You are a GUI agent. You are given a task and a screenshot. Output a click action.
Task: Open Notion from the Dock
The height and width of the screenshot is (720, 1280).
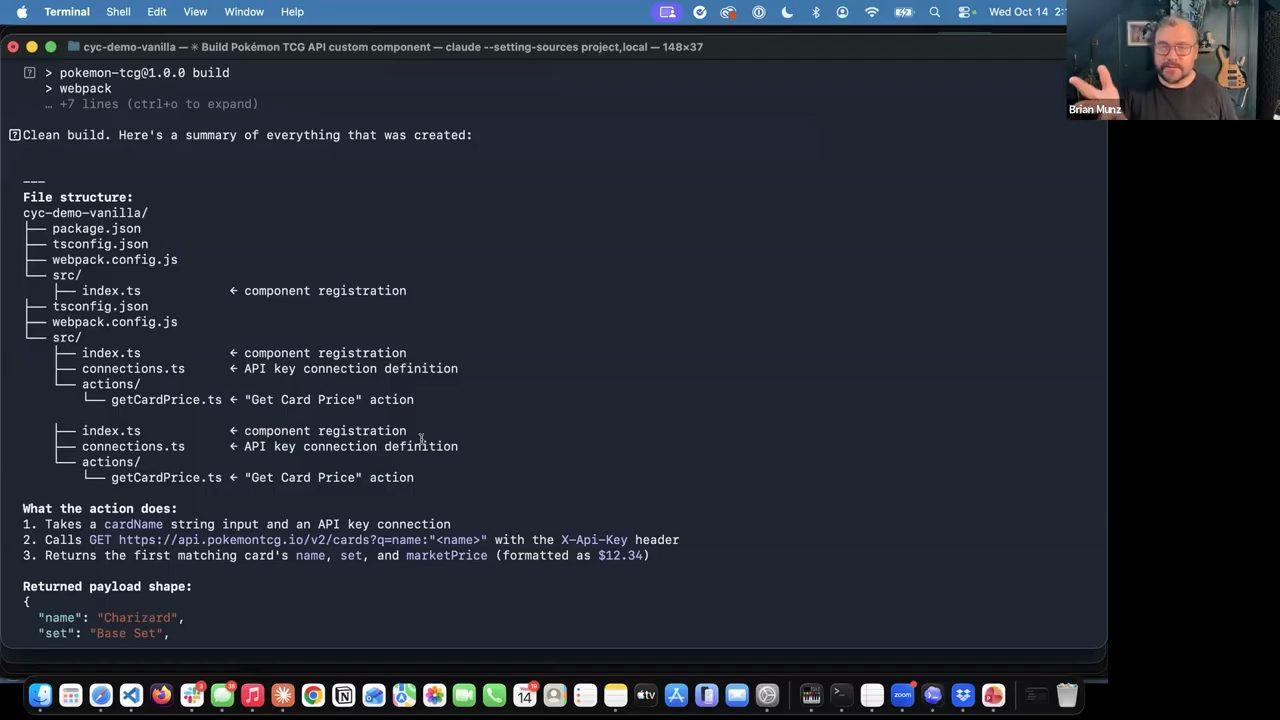tap(343, 695)
